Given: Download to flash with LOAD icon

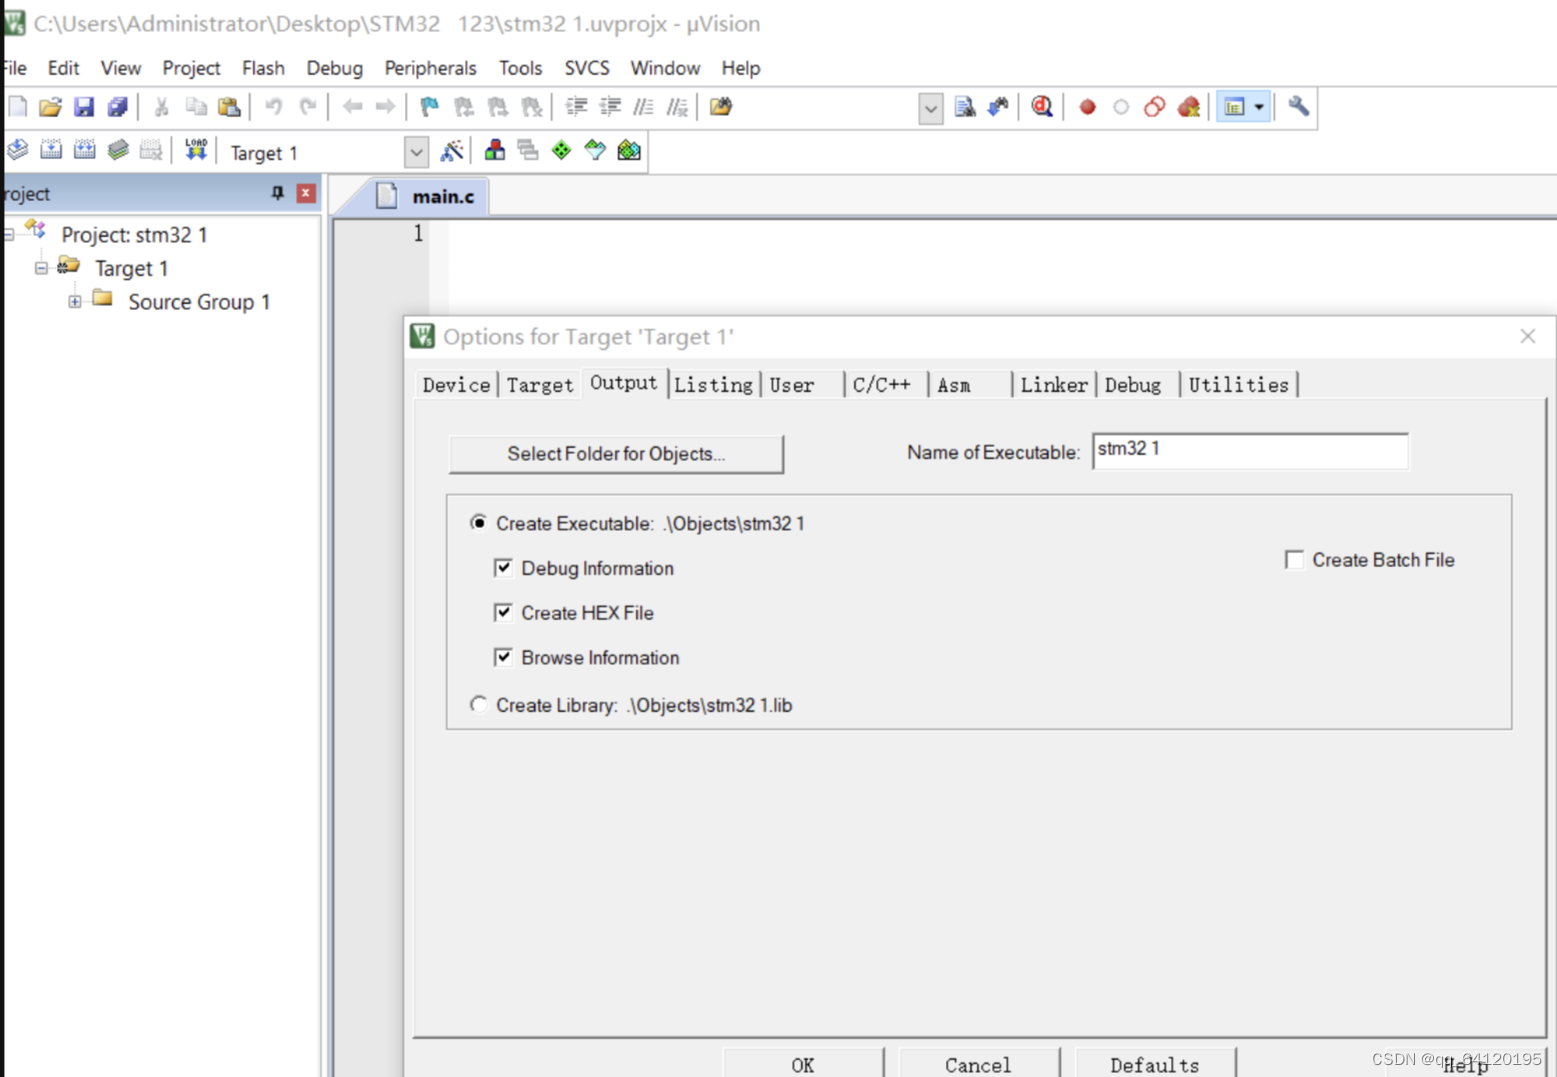Looking at the screenshot, I should [x=196, y=151].
